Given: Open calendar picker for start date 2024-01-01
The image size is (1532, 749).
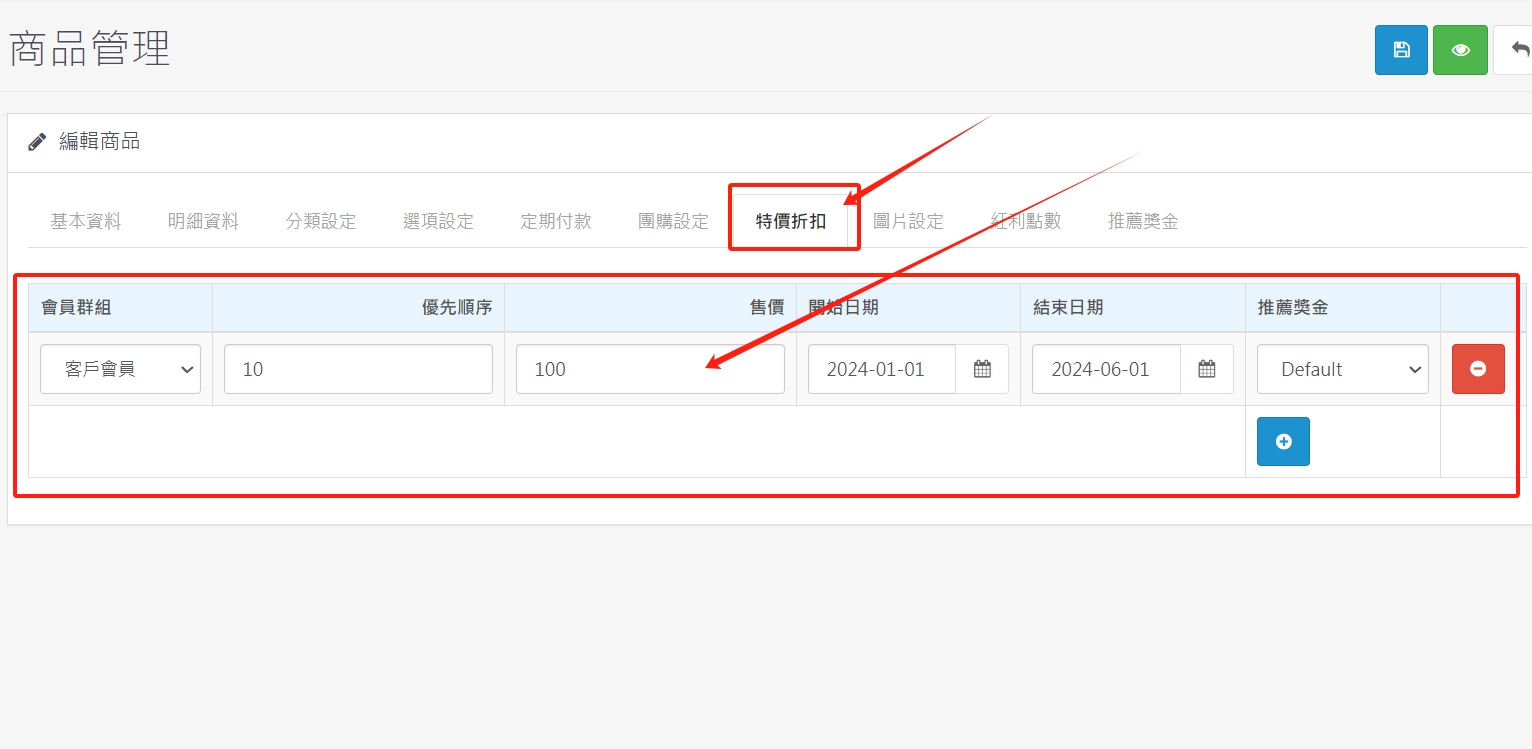Looking at the screenshot, I should (982, 369).
